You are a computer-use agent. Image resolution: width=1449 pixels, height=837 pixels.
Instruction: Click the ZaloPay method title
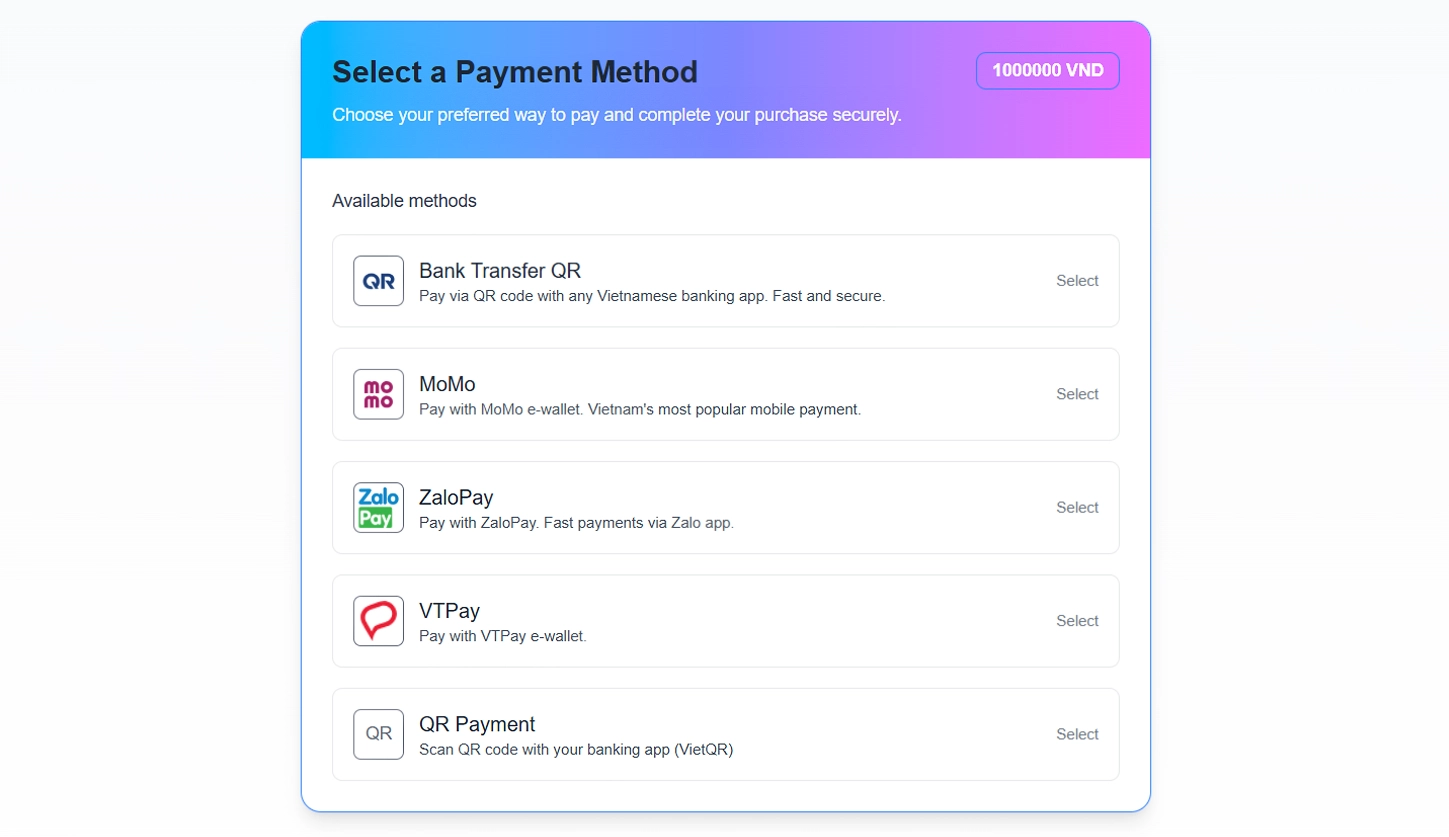[x=456, y=497]
